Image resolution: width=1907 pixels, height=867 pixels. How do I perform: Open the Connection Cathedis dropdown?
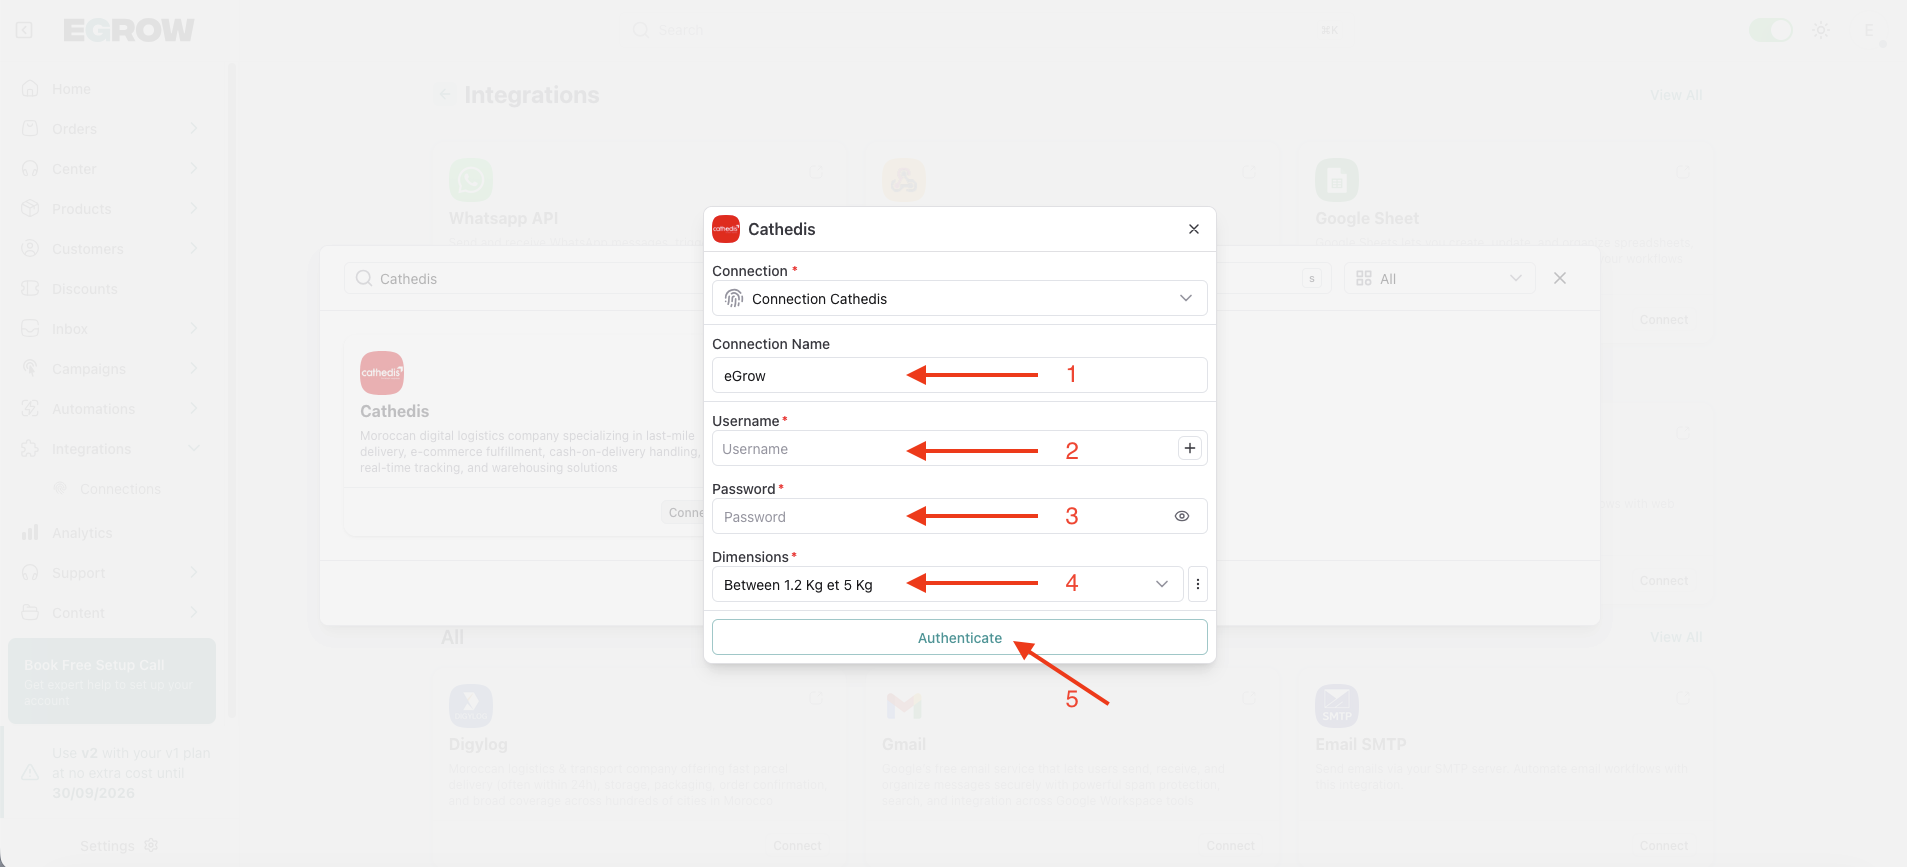pos(960,298)
